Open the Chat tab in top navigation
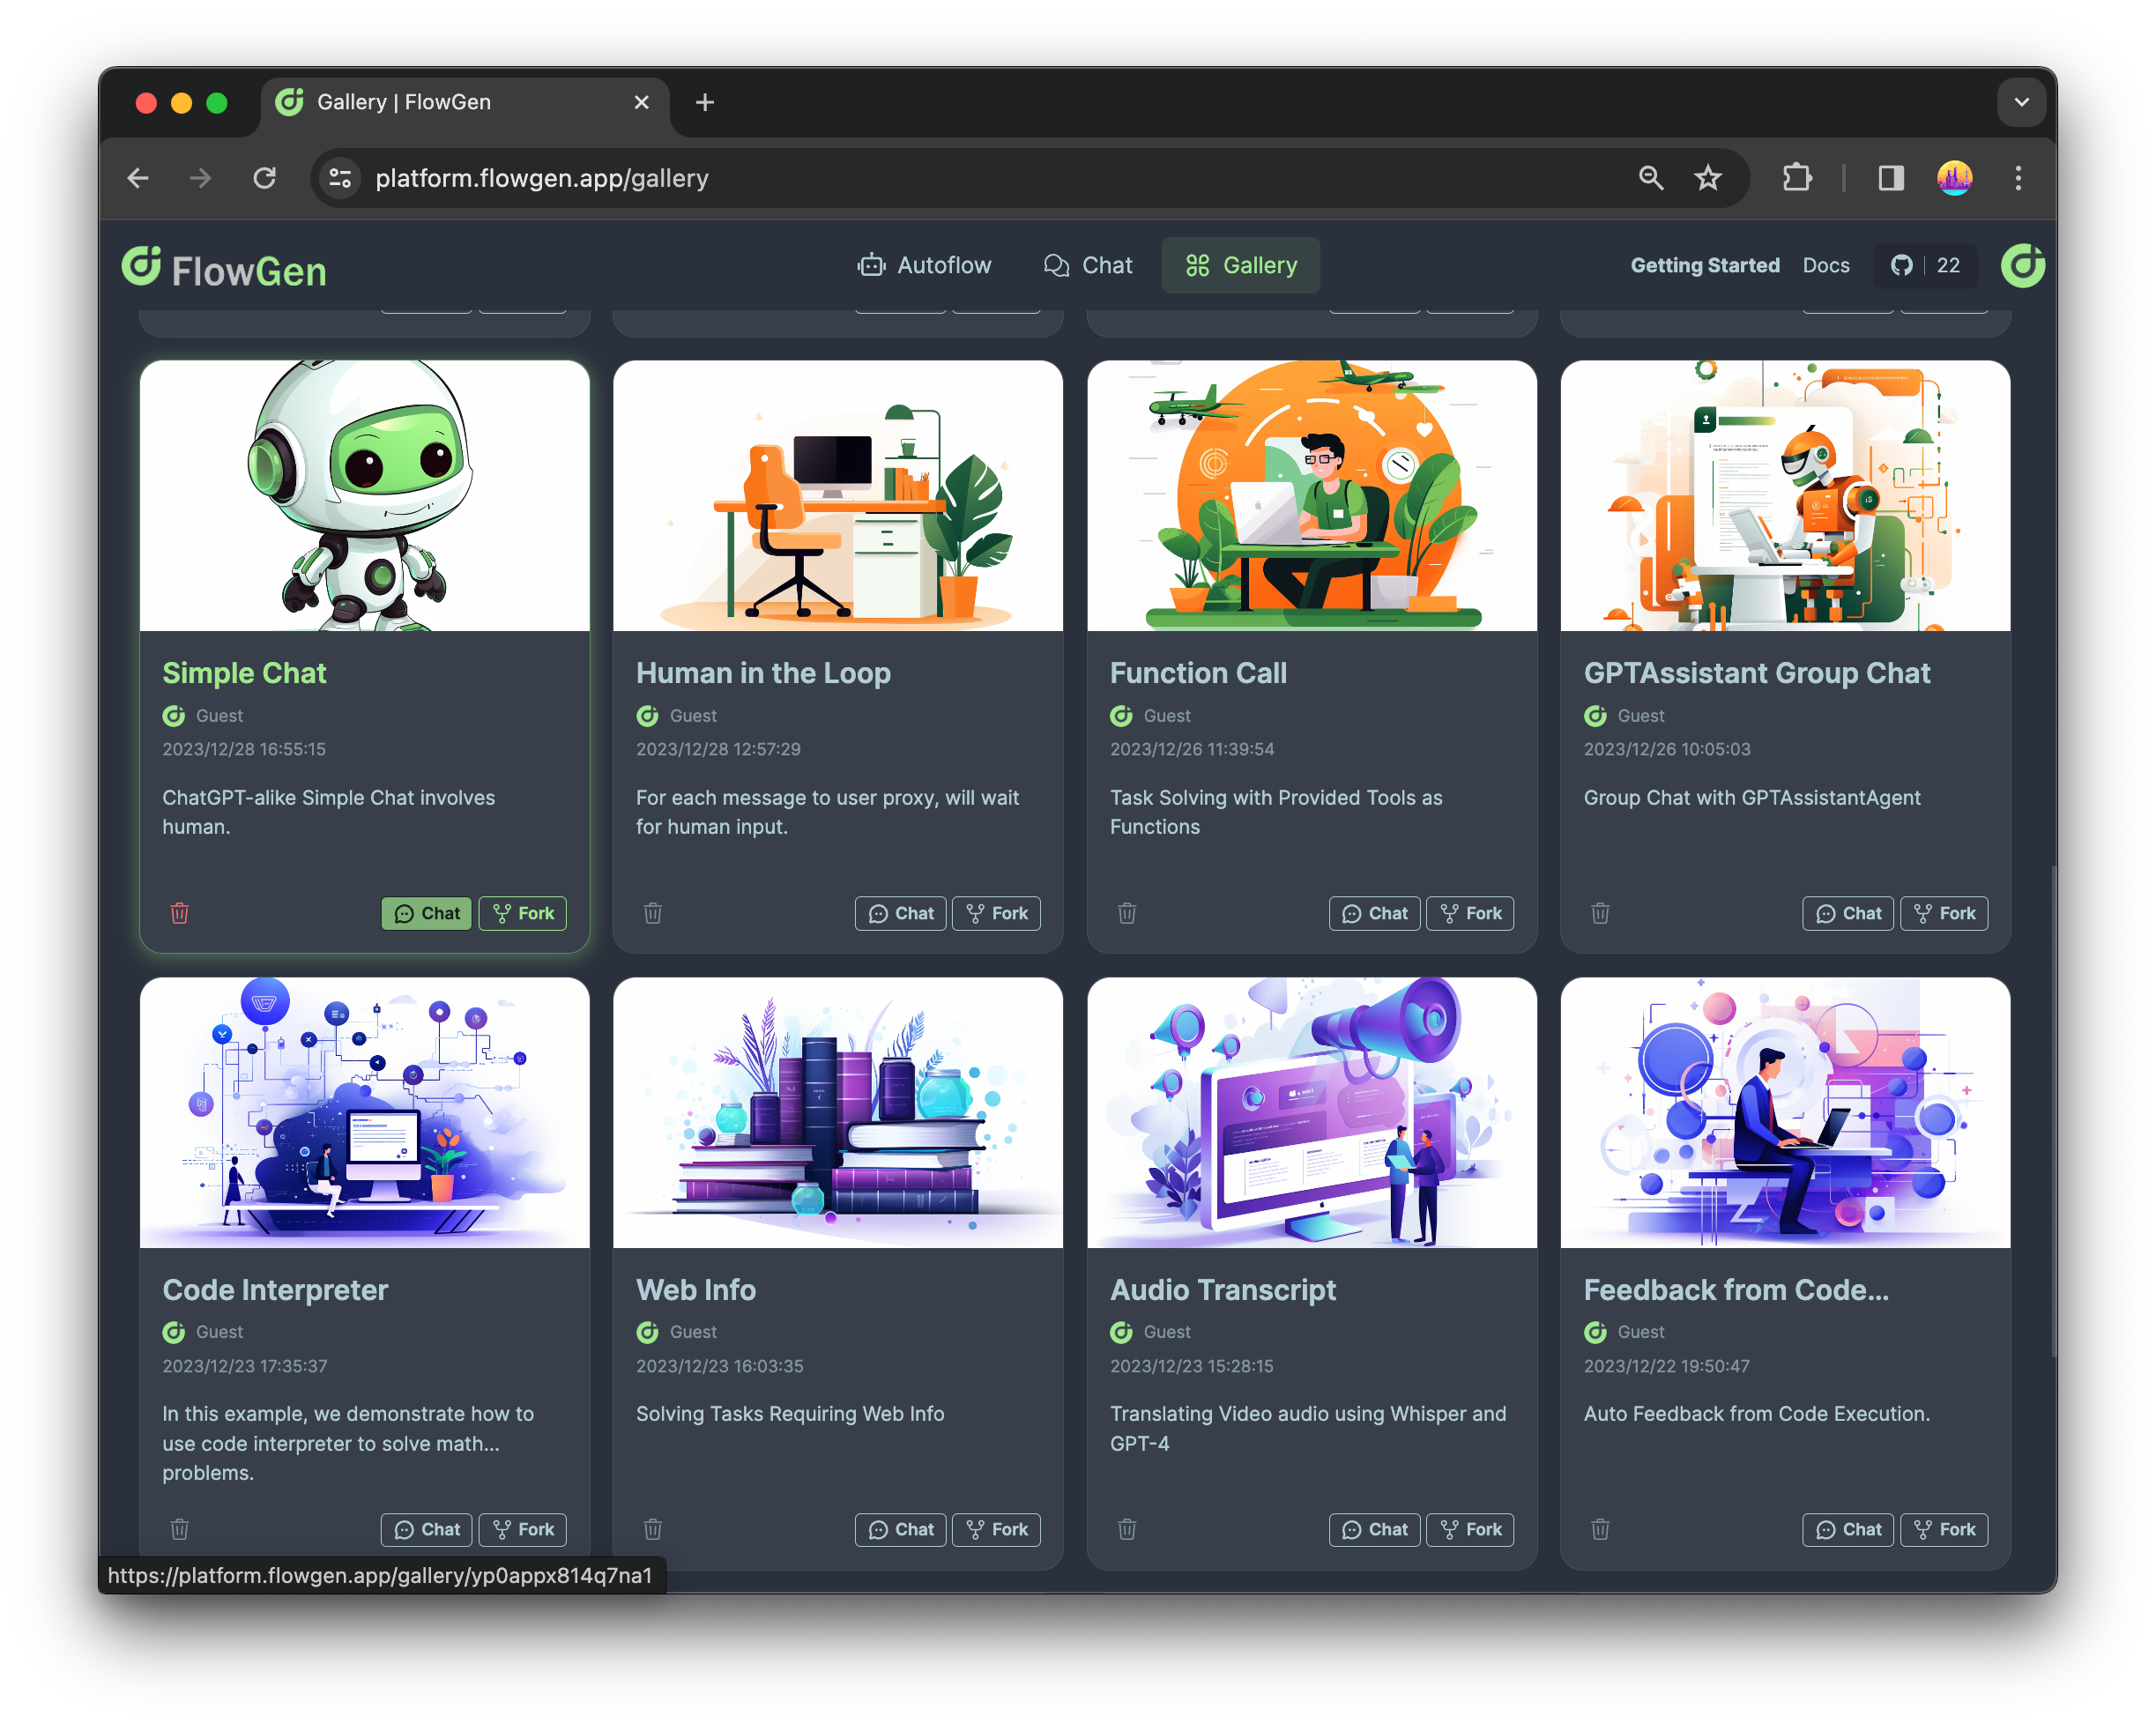This screenshot has height=1724, width=2156. pyautogui.click(x=1087, y=265)
